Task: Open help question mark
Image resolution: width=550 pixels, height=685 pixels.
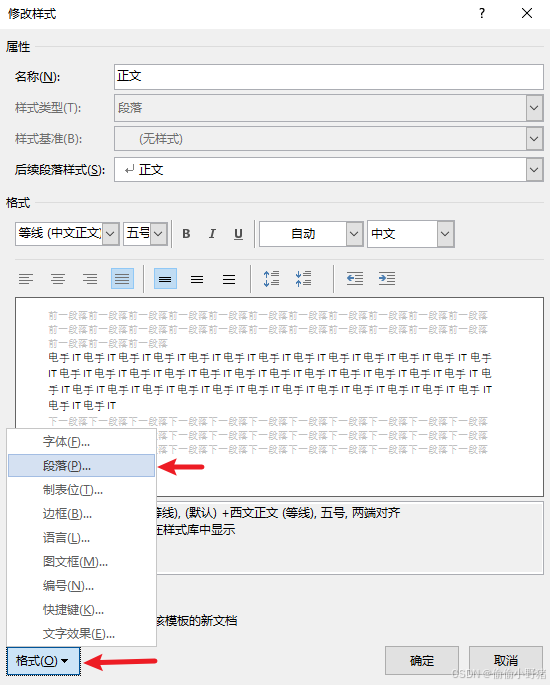Action: tap(482, 13)
